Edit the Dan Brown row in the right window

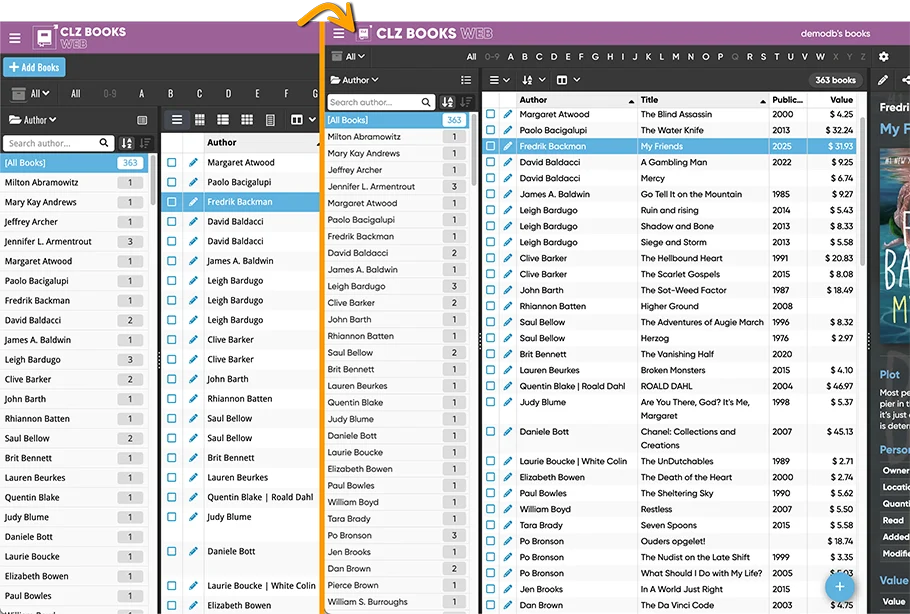[508, 605]
